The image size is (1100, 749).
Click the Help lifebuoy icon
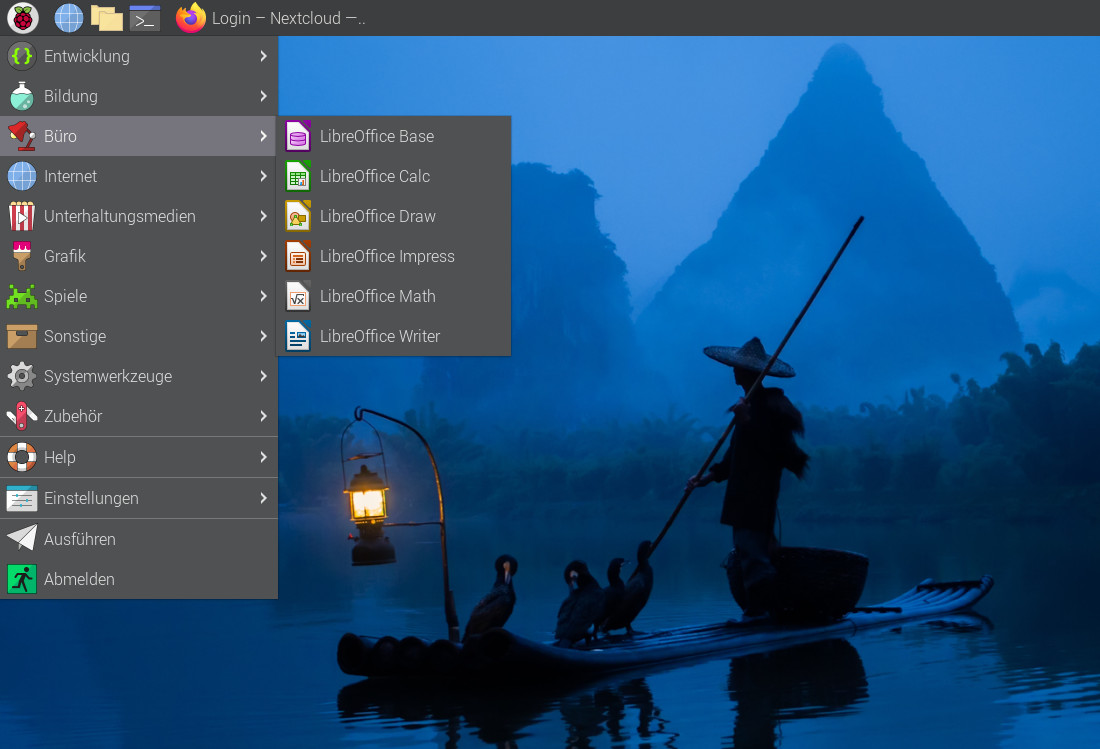22,457
